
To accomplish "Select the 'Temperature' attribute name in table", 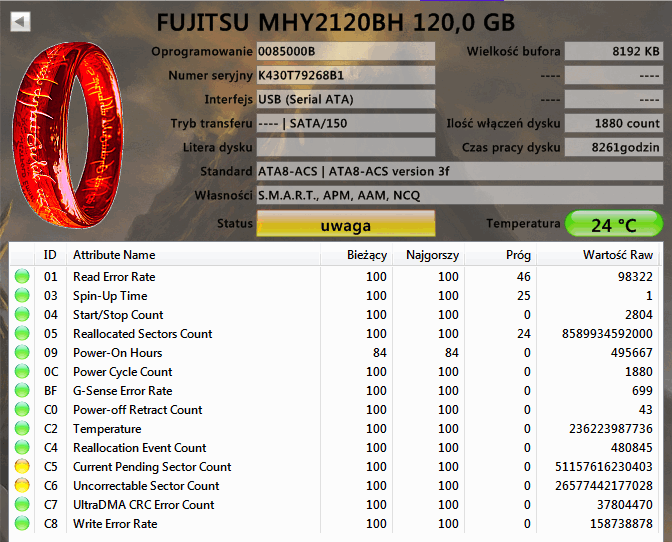I will coord(107,429).
